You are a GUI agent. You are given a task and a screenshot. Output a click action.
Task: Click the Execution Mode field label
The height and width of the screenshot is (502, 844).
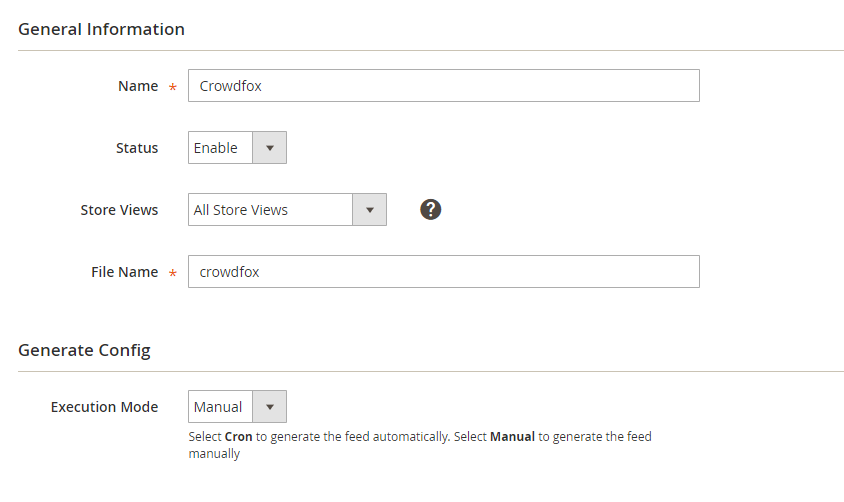coord(104,407)
